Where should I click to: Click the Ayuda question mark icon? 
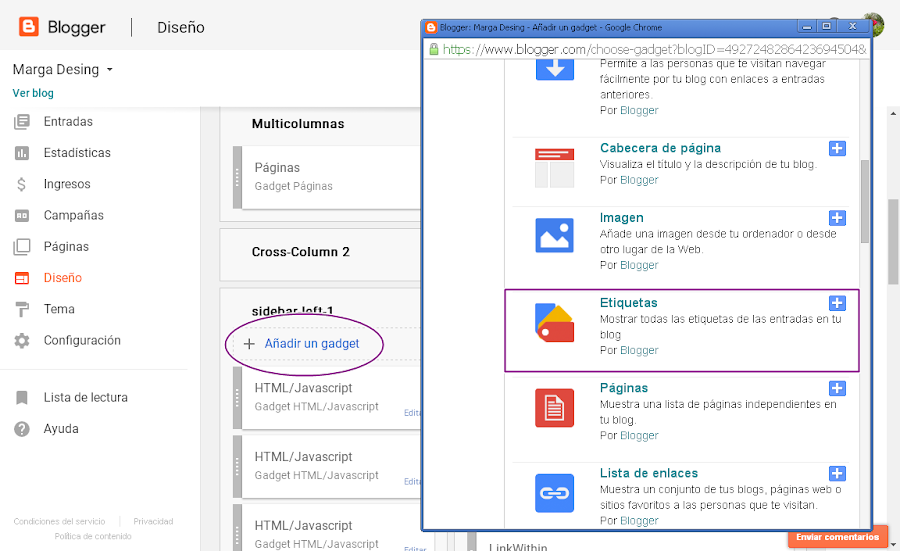coord(22,429)
